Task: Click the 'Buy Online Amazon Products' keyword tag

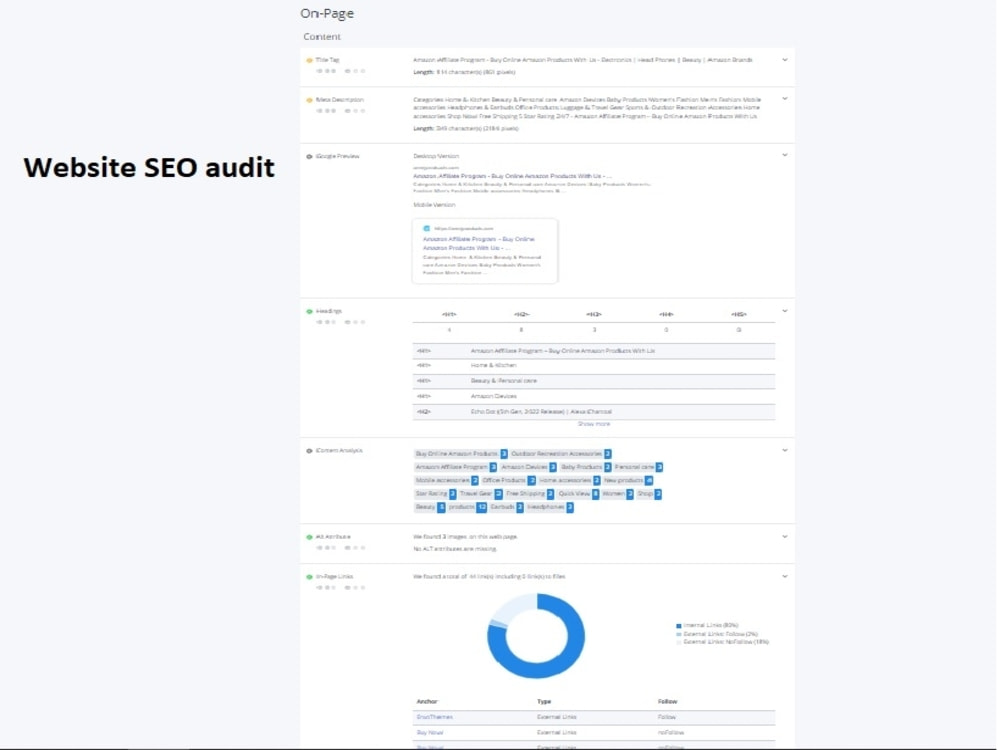Action: [462, 454]
